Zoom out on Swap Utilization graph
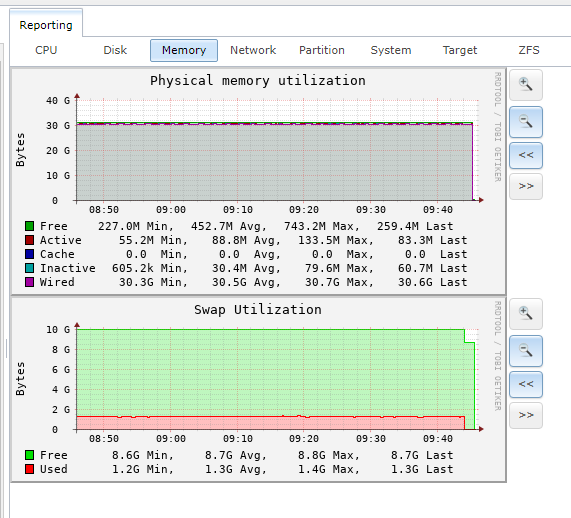Screen dimensions: 571x518 (x=526, y=351)
